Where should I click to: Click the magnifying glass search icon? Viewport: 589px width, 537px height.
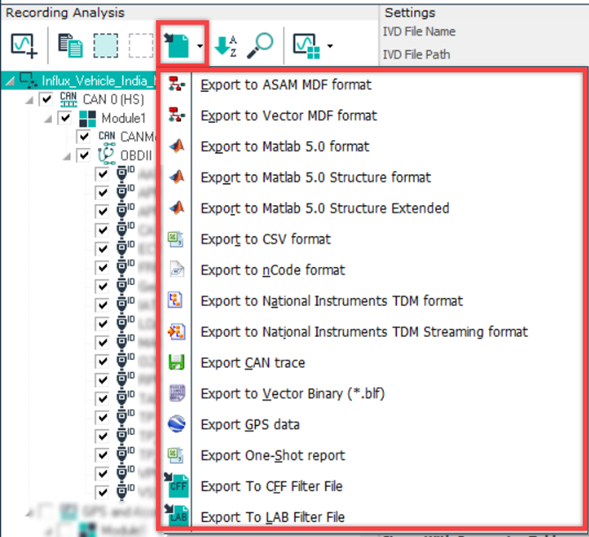[260, 45]
